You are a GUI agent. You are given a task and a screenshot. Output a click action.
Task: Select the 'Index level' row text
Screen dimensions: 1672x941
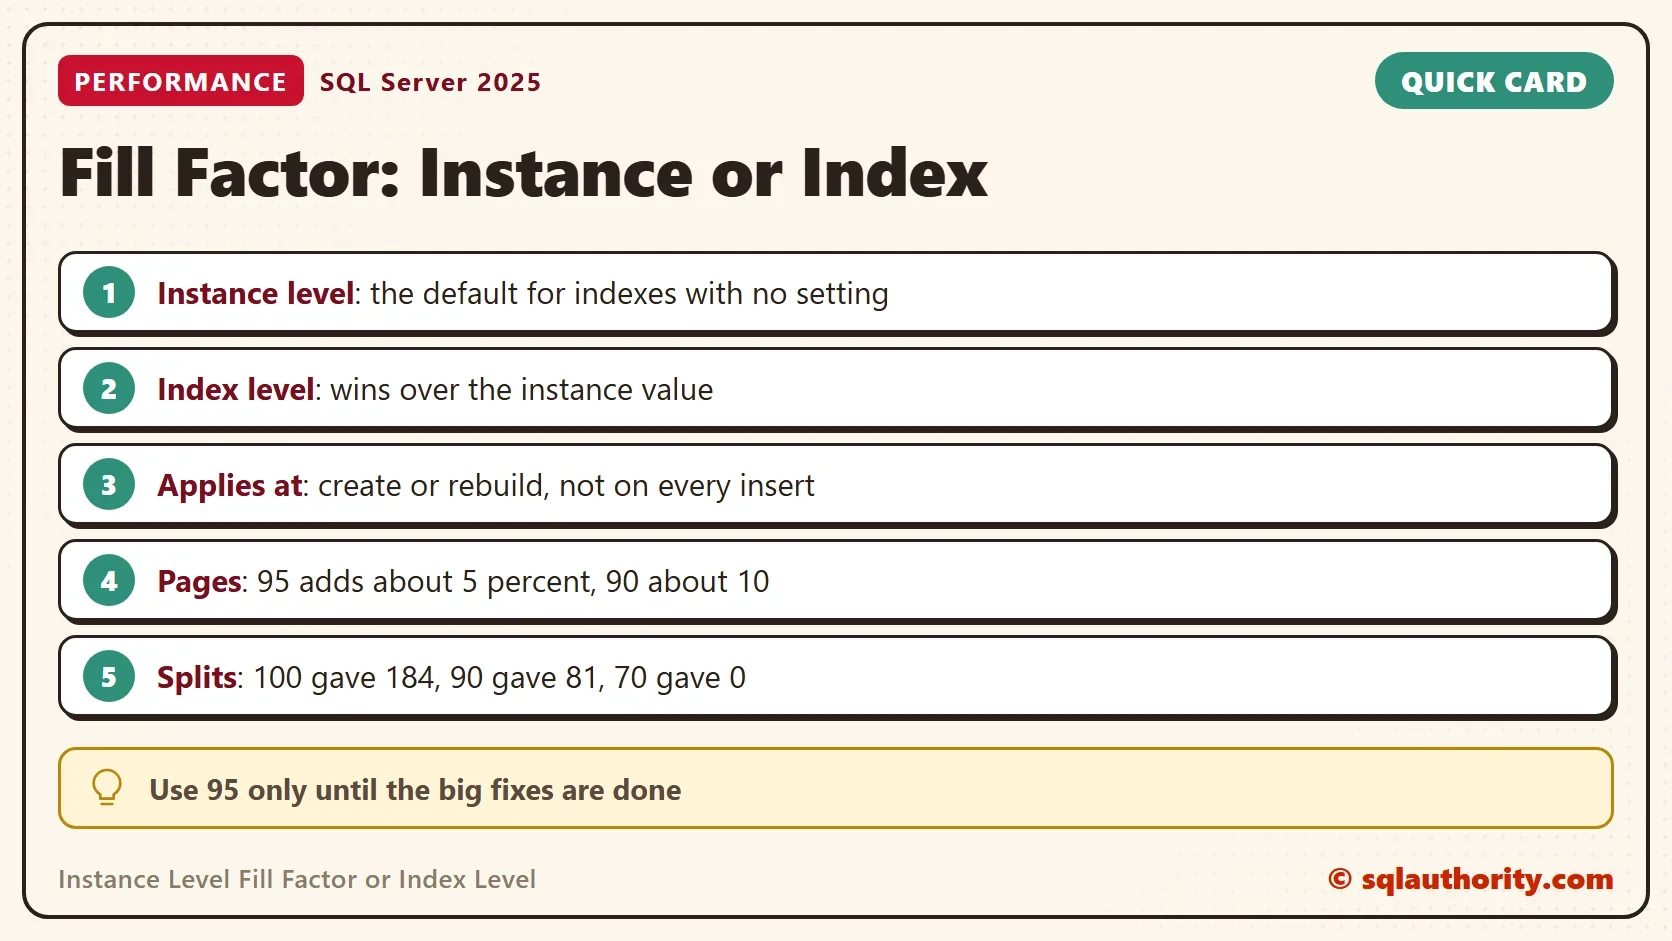click(435, 389)
